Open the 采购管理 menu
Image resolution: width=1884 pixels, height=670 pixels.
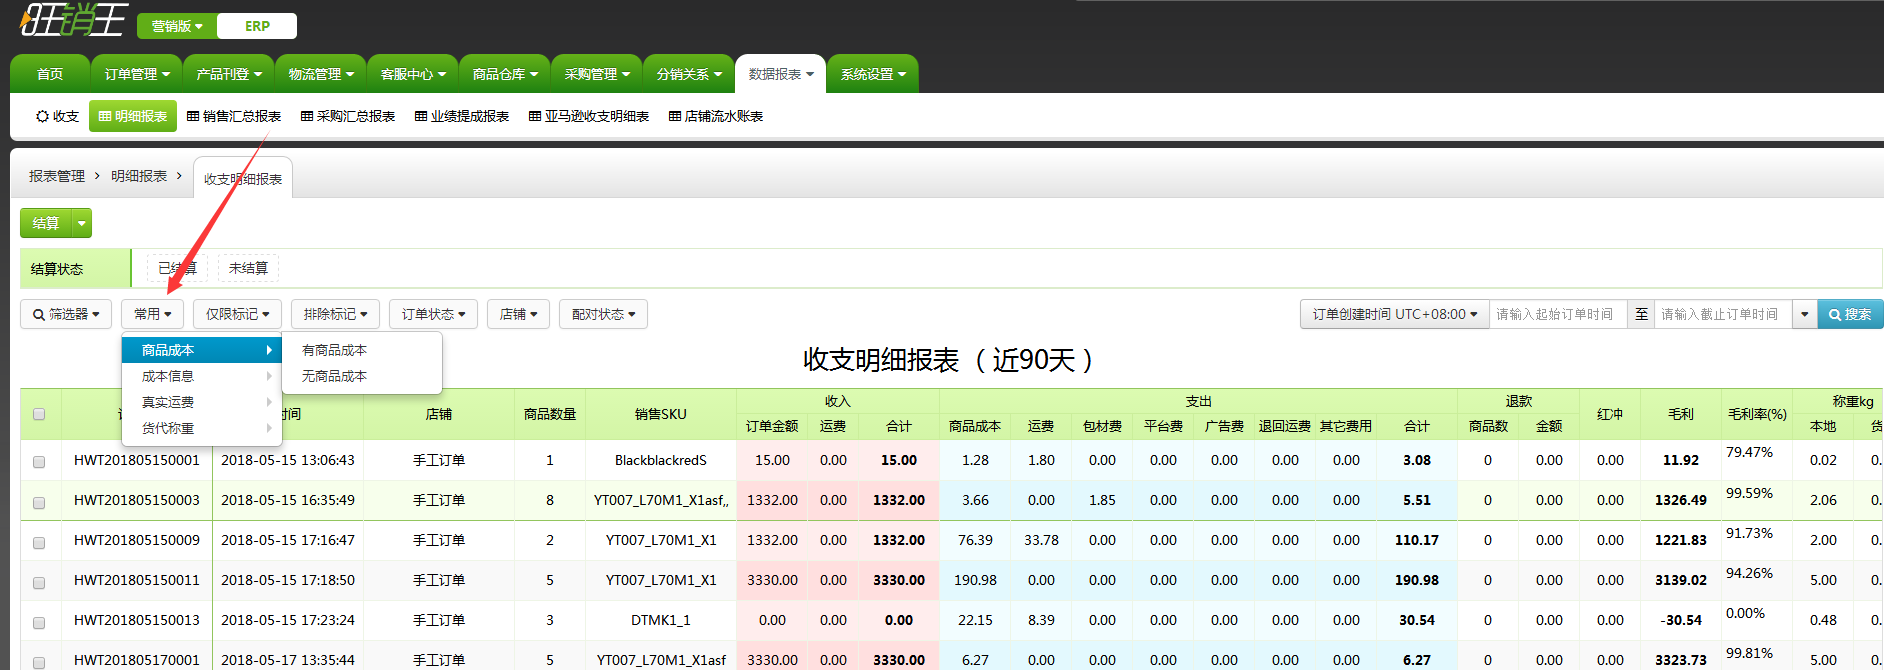click(x=597, y=74)
